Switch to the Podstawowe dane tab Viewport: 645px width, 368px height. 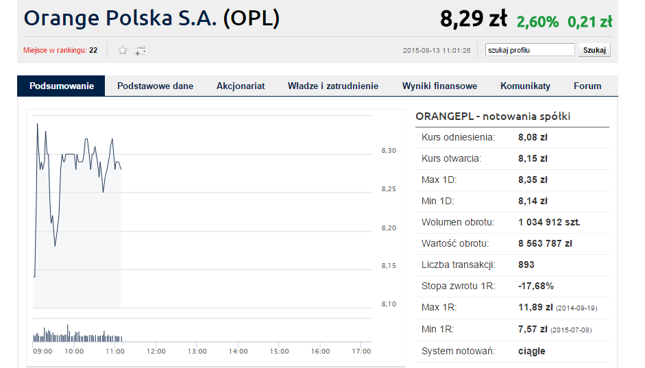pos(155,86)
